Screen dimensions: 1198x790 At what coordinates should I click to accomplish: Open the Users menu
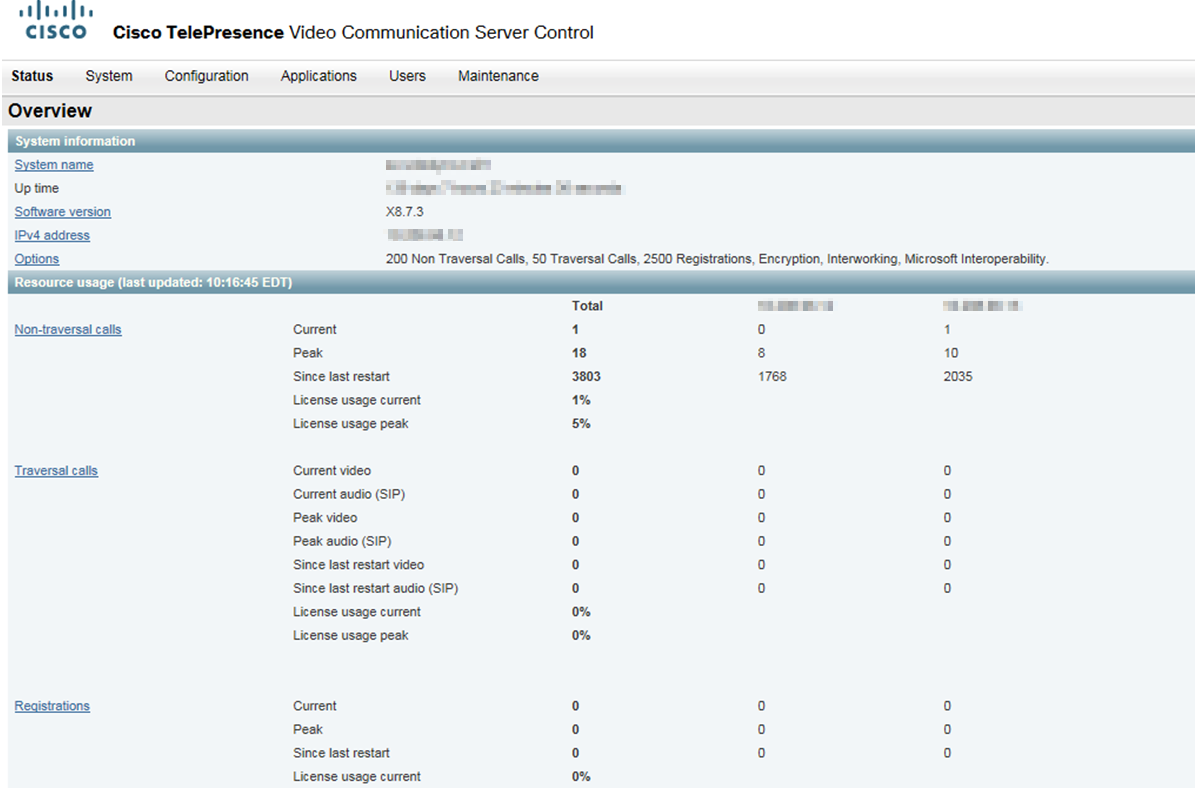pos(407,76)
